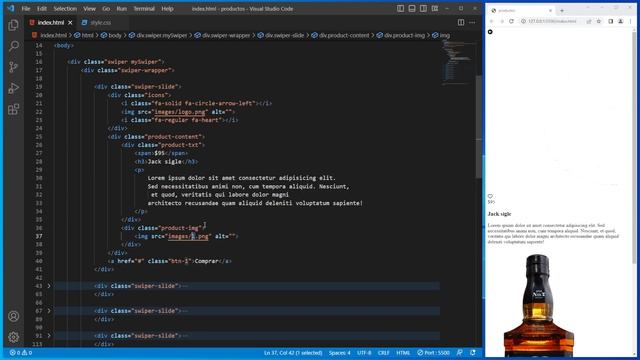Image resolution: width=640 pixels, height=360 pixels.
Task: Reload the page in browser window
Action: tap(511, 21)
